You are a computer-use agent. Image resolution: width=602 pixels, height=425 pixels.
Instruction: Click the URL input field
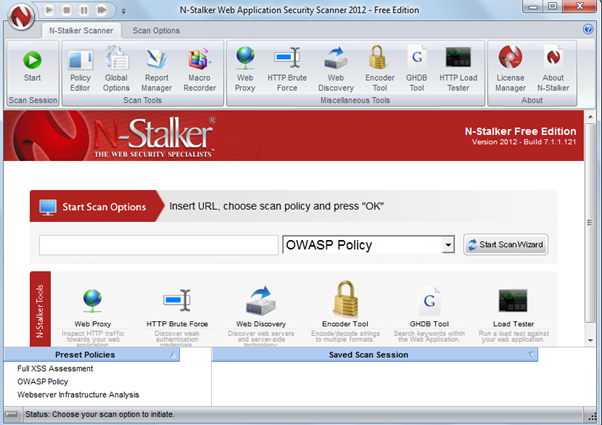(158, 245)
